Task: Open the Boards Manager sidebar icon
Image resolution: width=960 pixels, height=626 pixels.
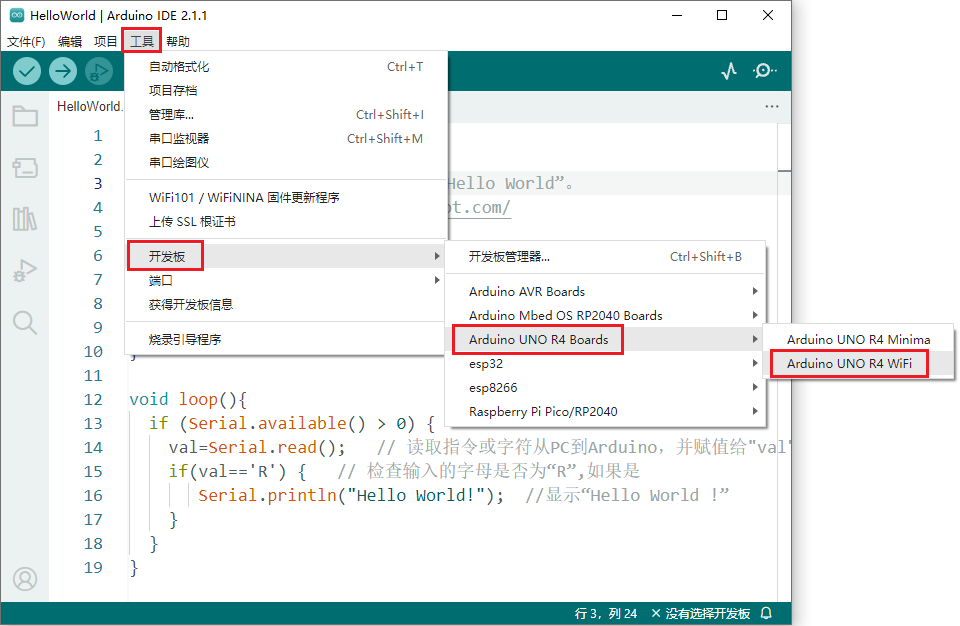Action: pyautogui.click(x=25, y=168)
